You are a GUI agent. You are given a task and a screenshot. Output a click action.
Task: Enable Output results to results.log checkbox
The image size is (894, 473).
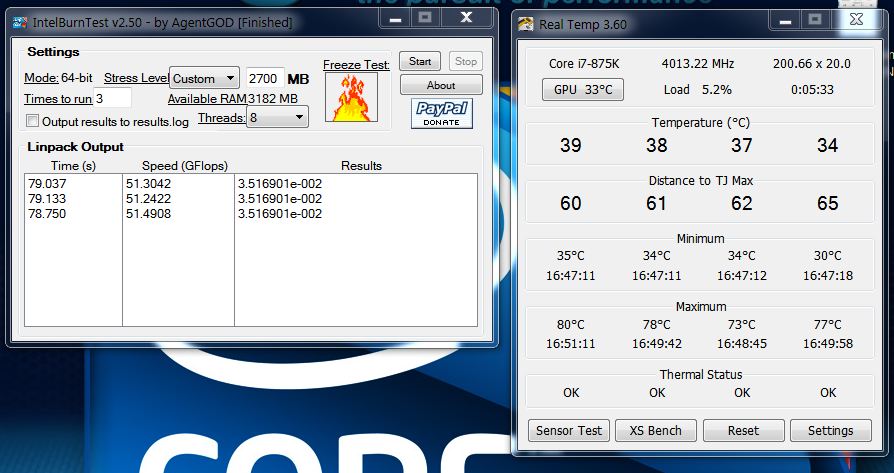click(x=33, y=121)
